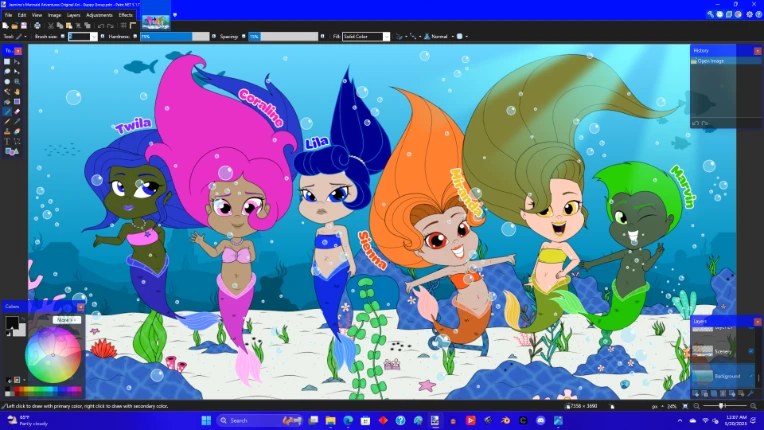Select the Color Picker eyedropper tool
Viewport: 764px width, 430px height.
tap(17, 122)
